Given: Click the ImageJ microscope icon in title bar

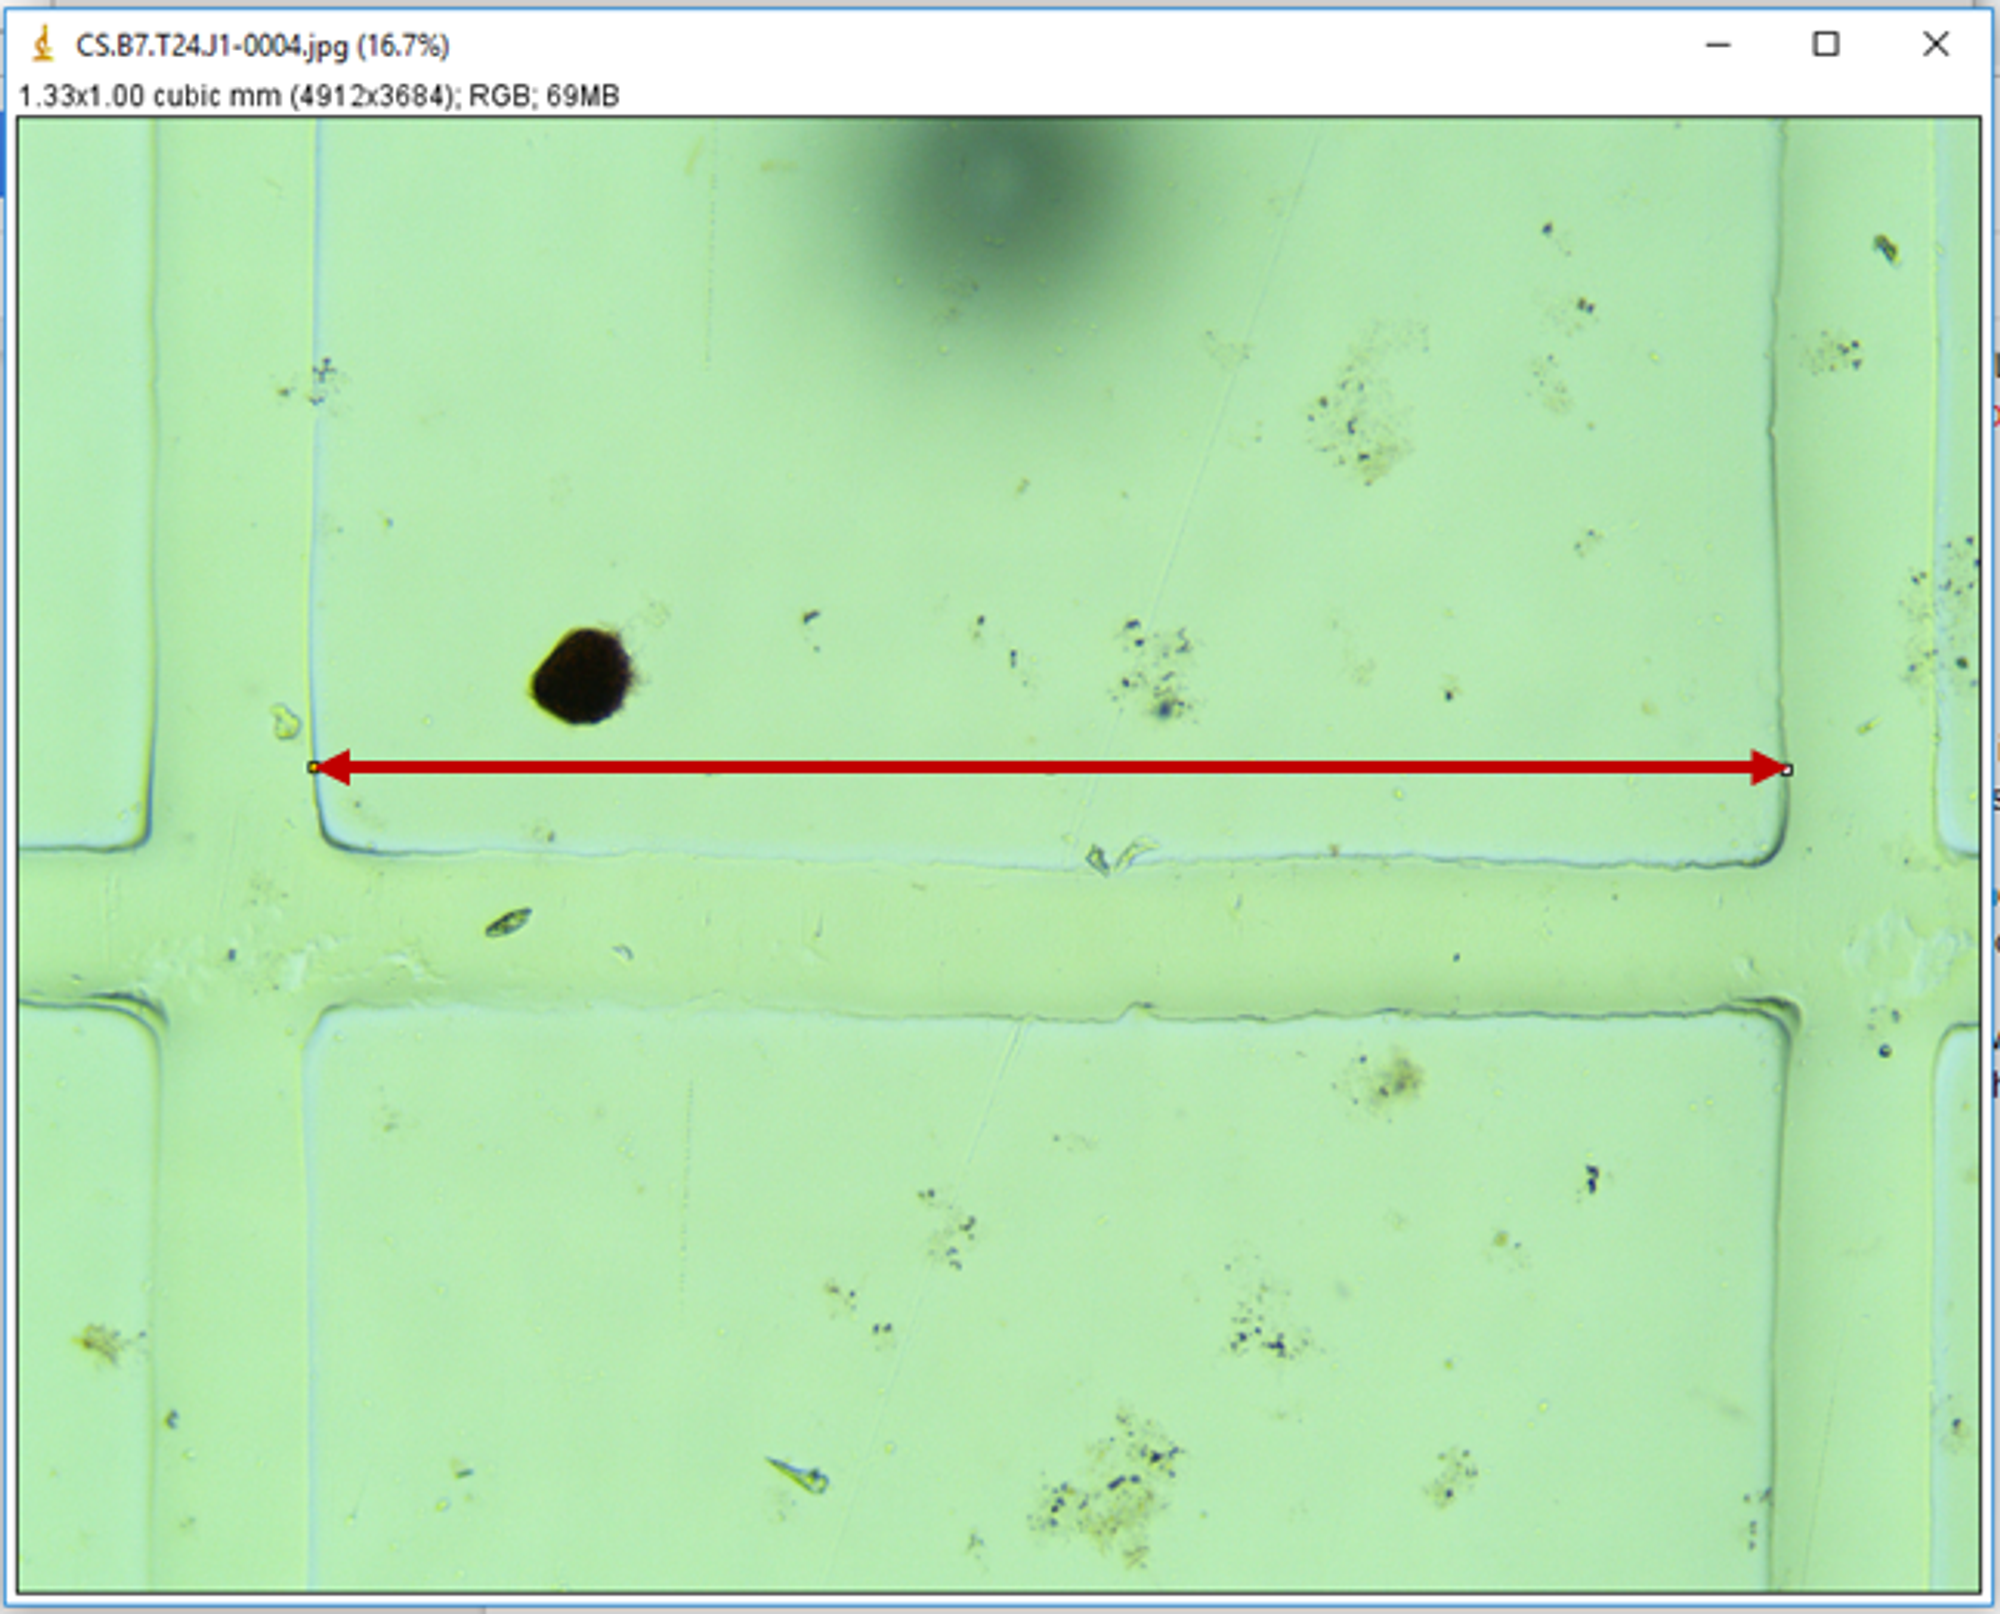Looking at the screenshot, I should (x=42, y=45).
